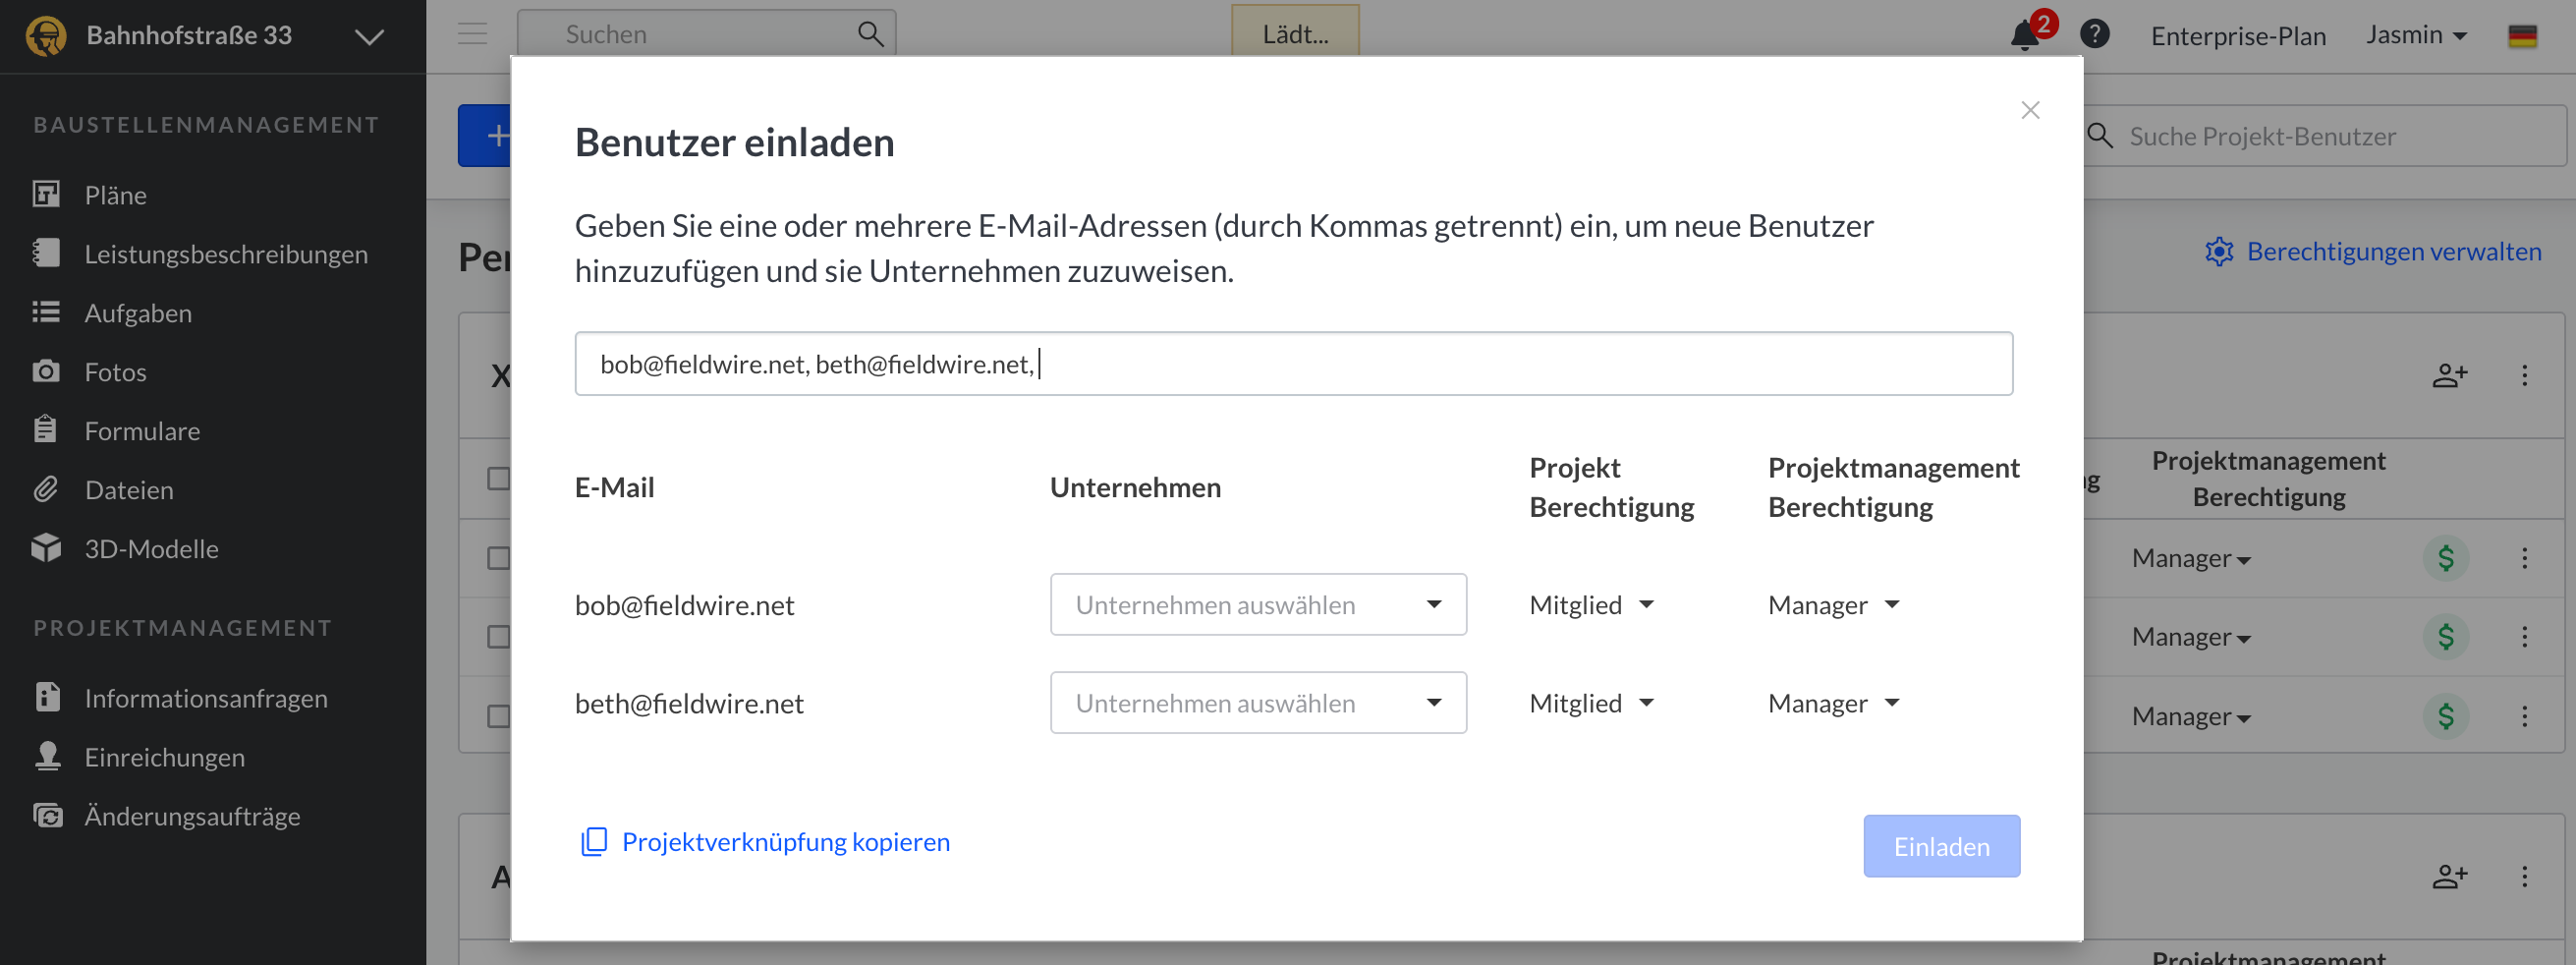Click the Lädt... status badge

coord(1295,33)
